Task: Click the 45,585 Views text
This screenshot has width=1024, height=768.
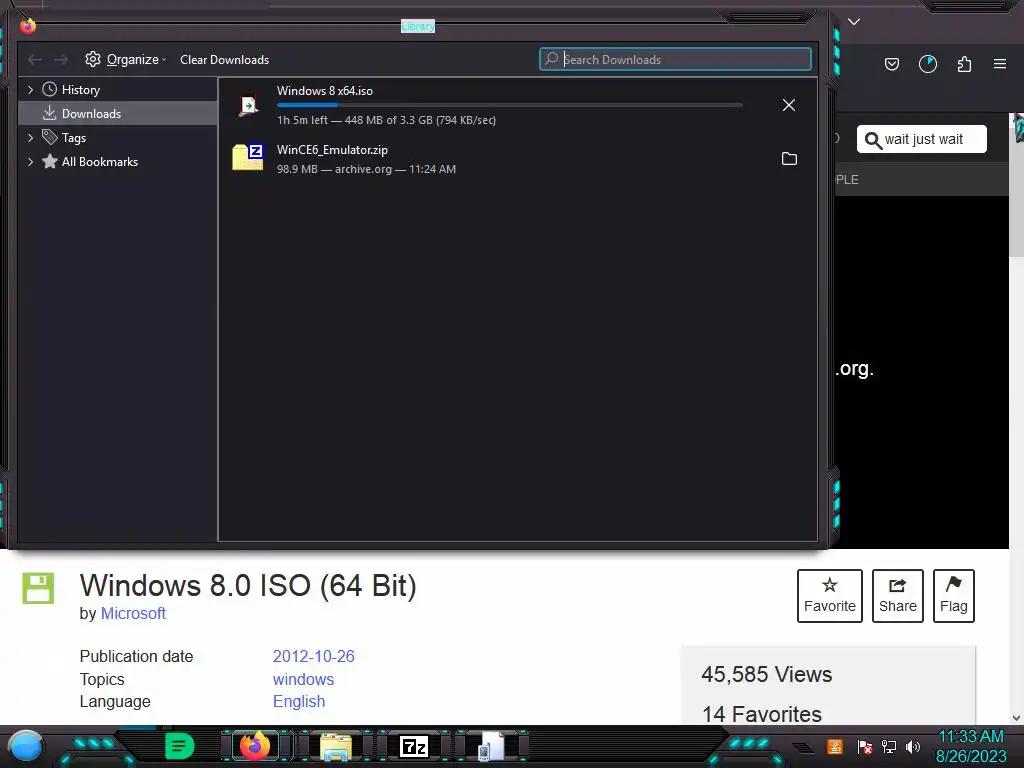Action: coord(767,674)
